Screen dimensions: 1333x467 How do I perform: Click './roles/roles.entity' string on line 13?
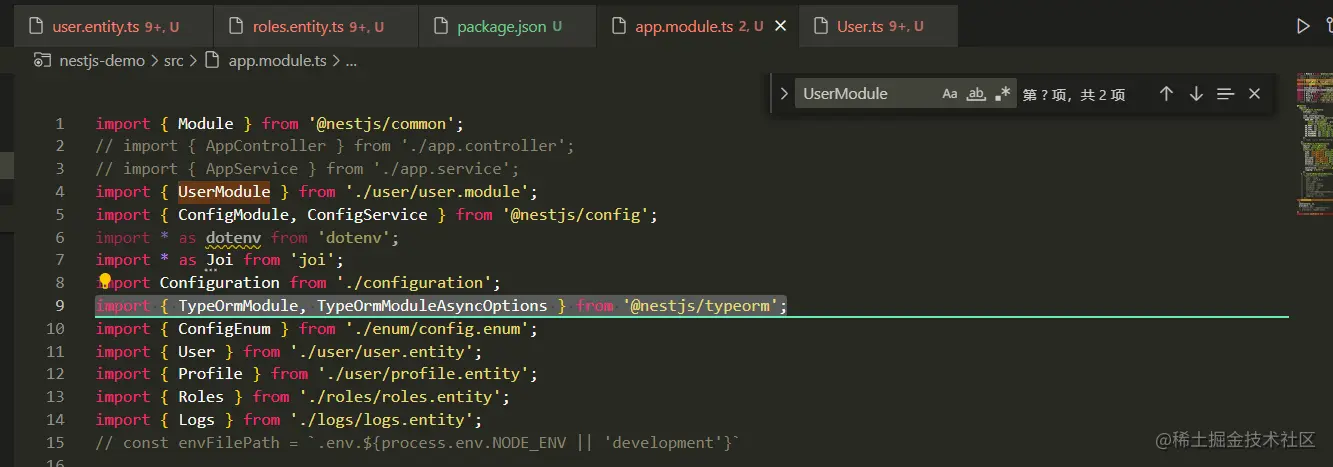coord(405,397)
